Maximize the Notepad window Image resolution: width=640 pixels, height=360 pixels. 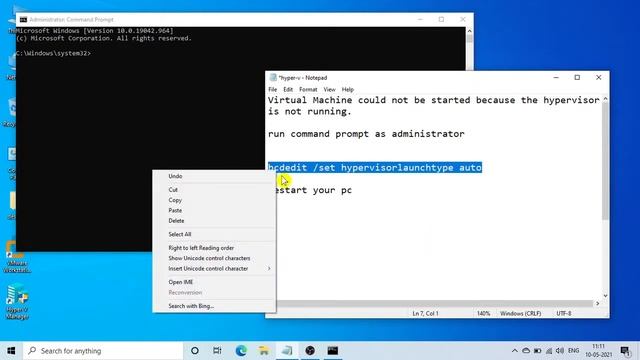tap(577, 78)
